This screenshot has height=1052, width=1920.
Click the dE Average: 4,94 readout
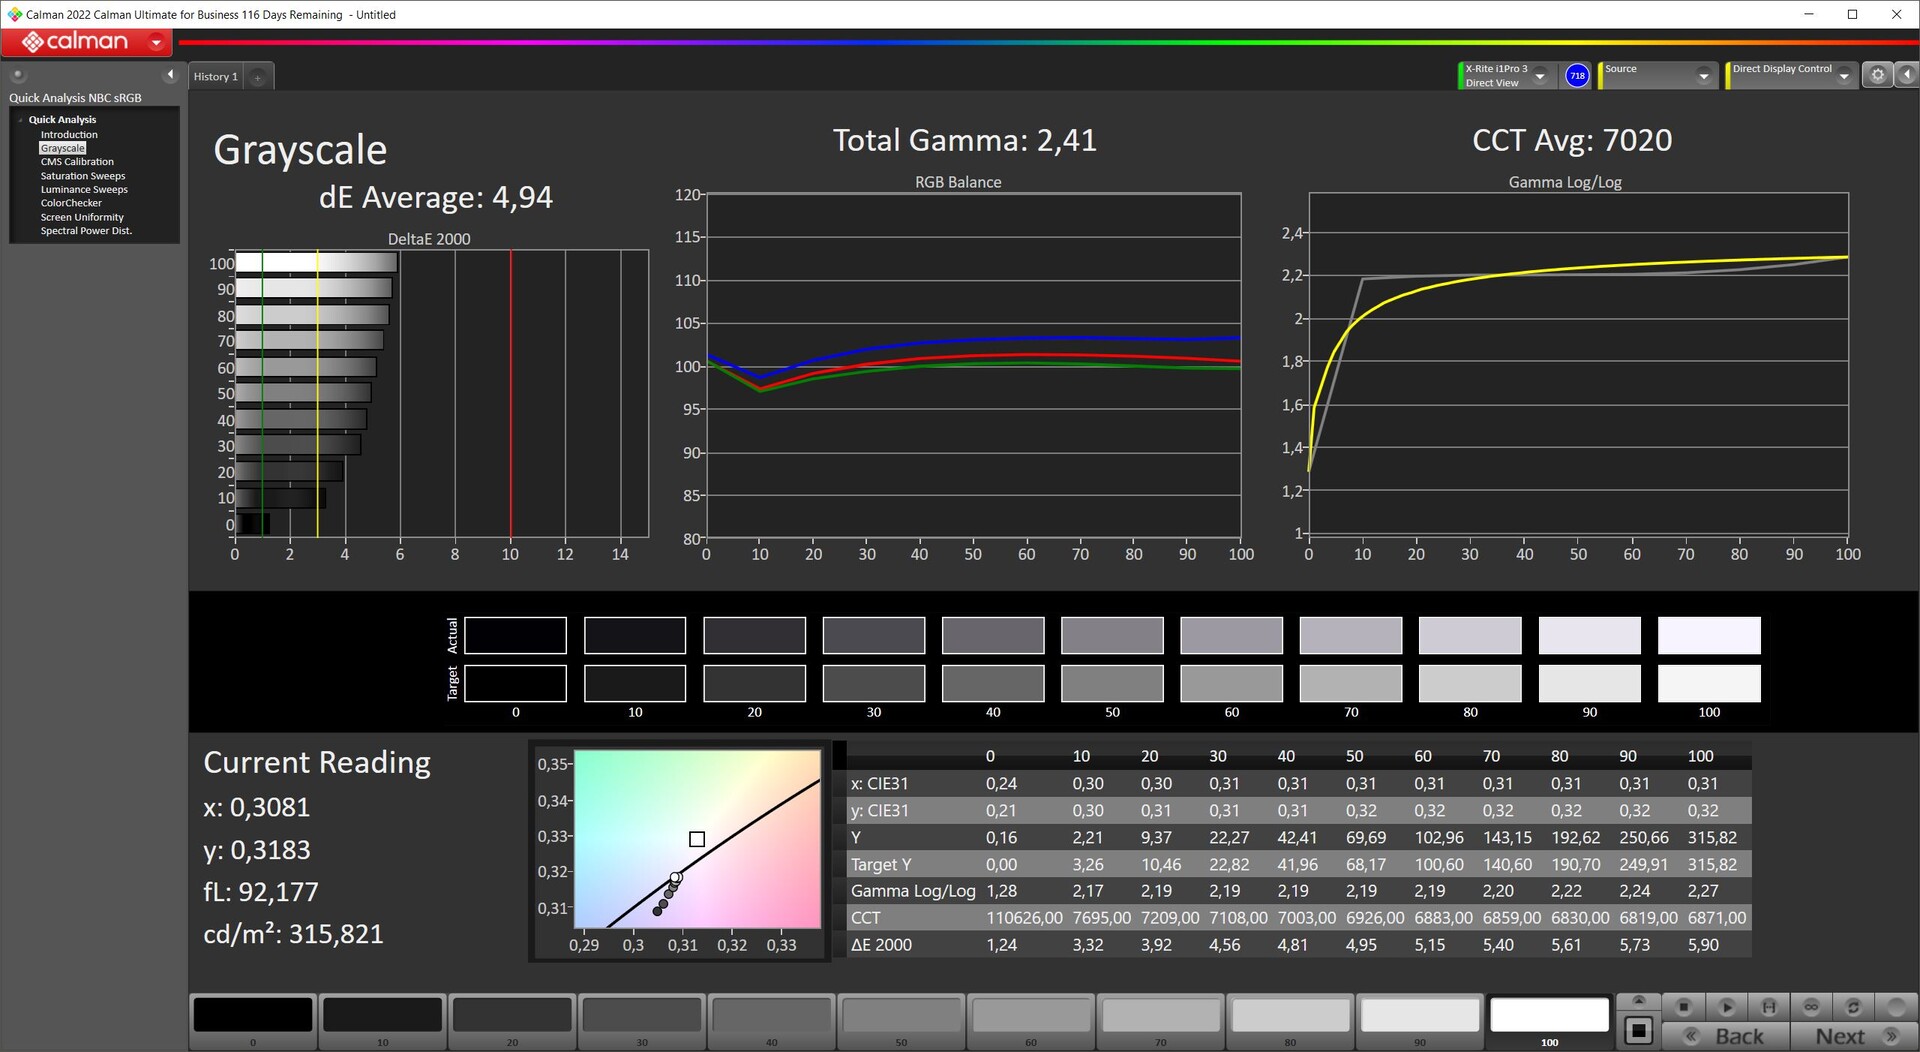[x=436, y=197]
